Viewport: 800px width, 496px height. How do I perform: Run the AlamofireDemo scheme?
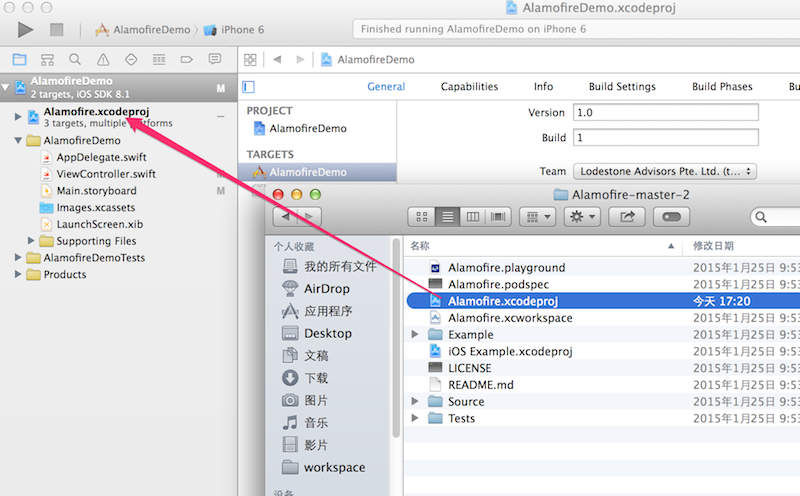click(x=25, y=30)
